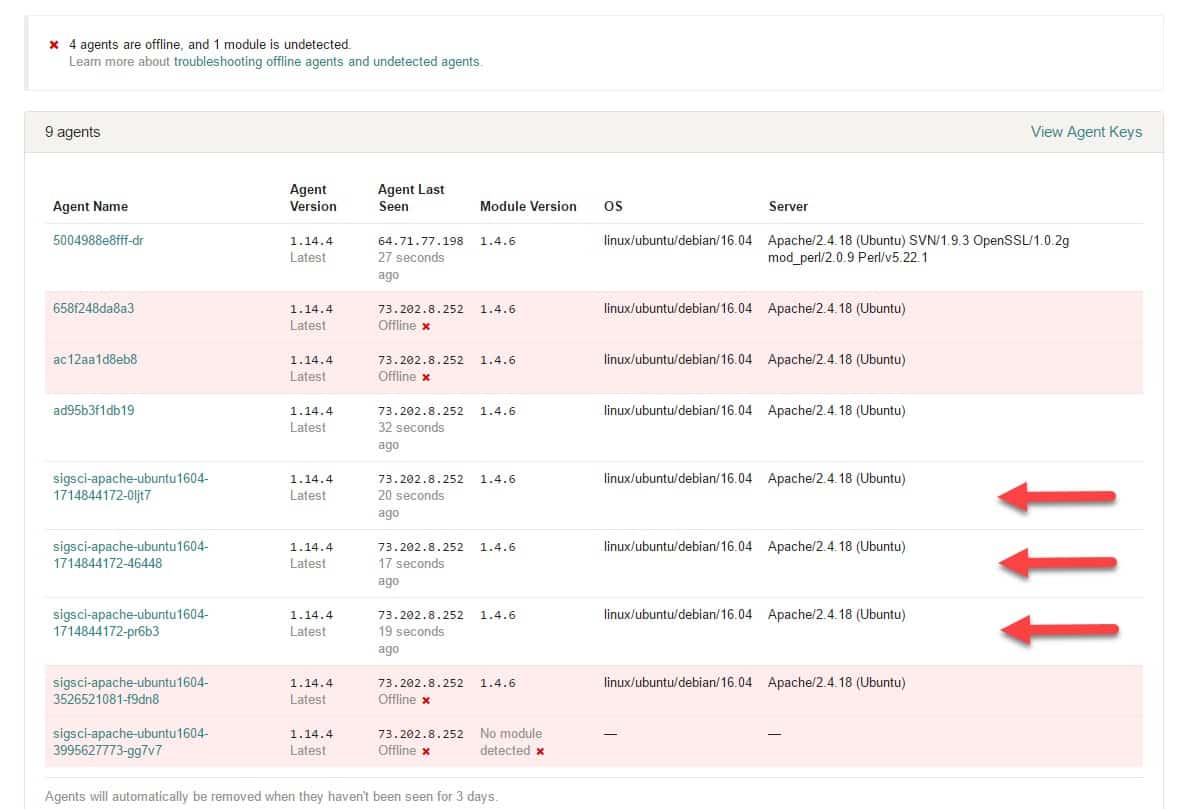Open agent ad95b3f1db19
1180x809 pixels.
click(93, 411)
